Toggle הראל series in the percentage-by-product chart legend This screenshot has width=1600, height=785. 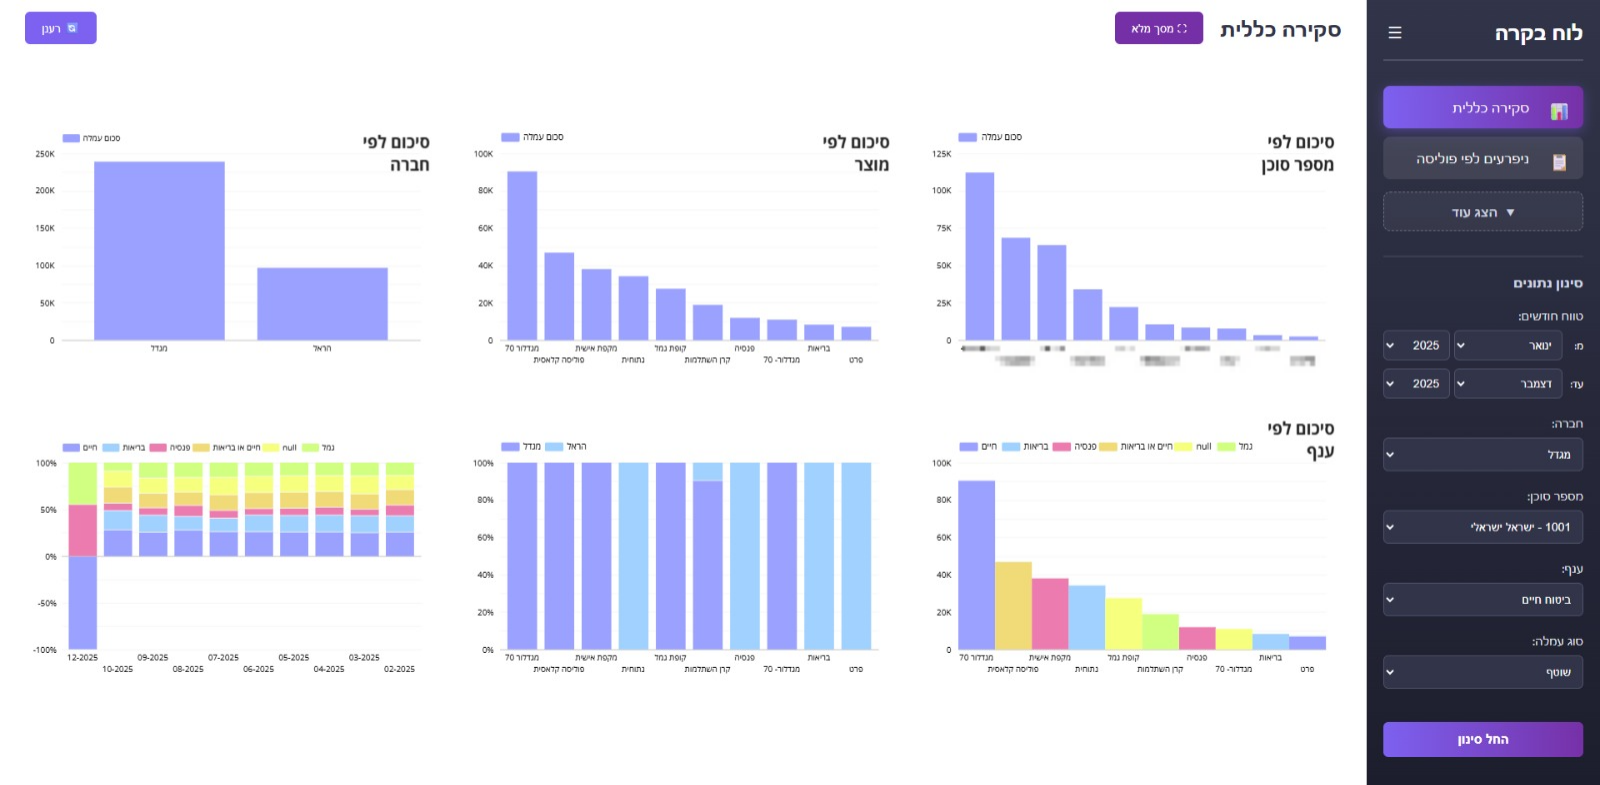click(x=554, y=447)
